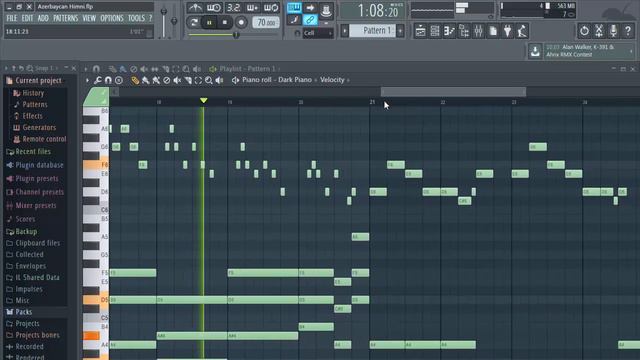The width and height of the screenshot is (640, 360).
Task: Open piano roll Tools wrench menu
Action: (98, 80)
